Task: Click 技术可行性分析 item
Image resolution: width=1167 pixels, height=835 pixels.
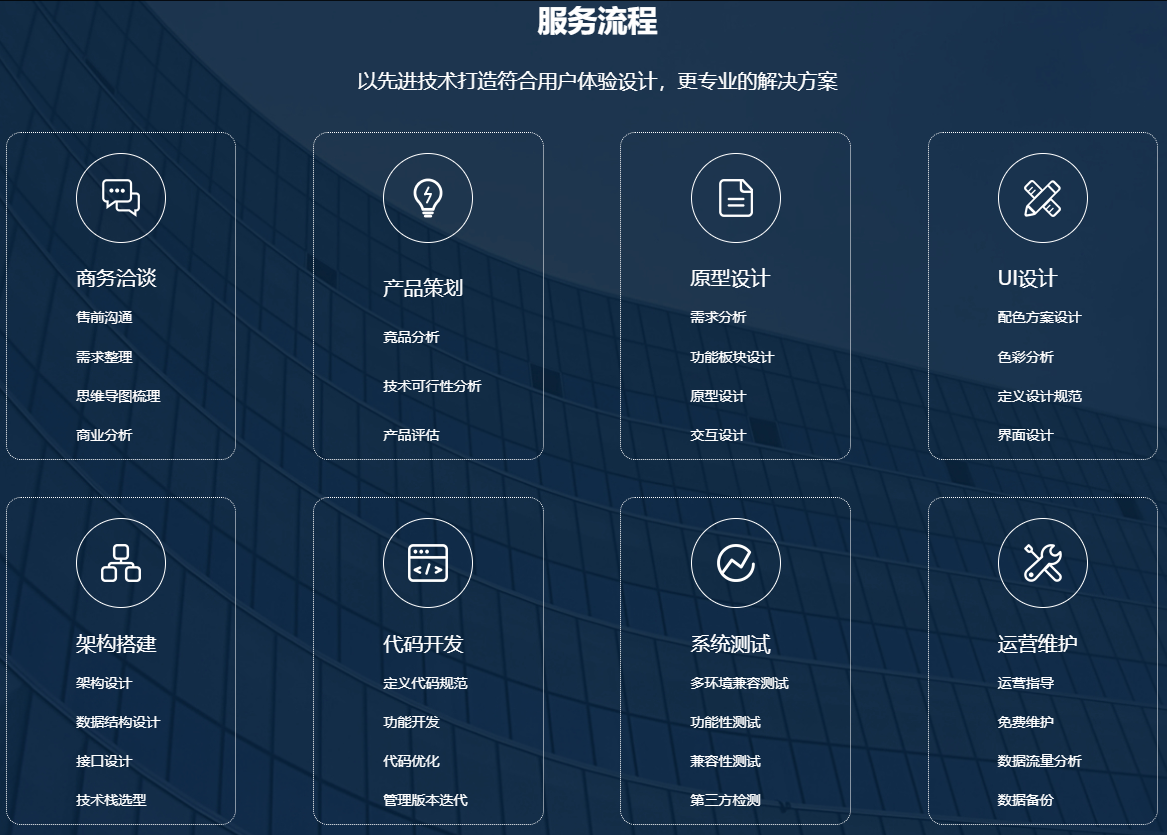Action: click(432, 386)
